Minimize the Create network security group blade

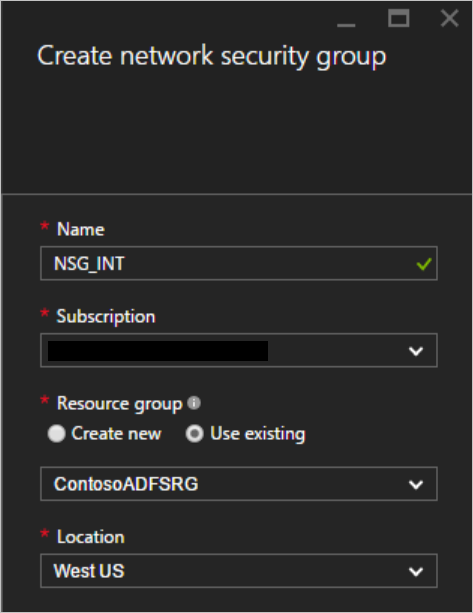[346, 25]
